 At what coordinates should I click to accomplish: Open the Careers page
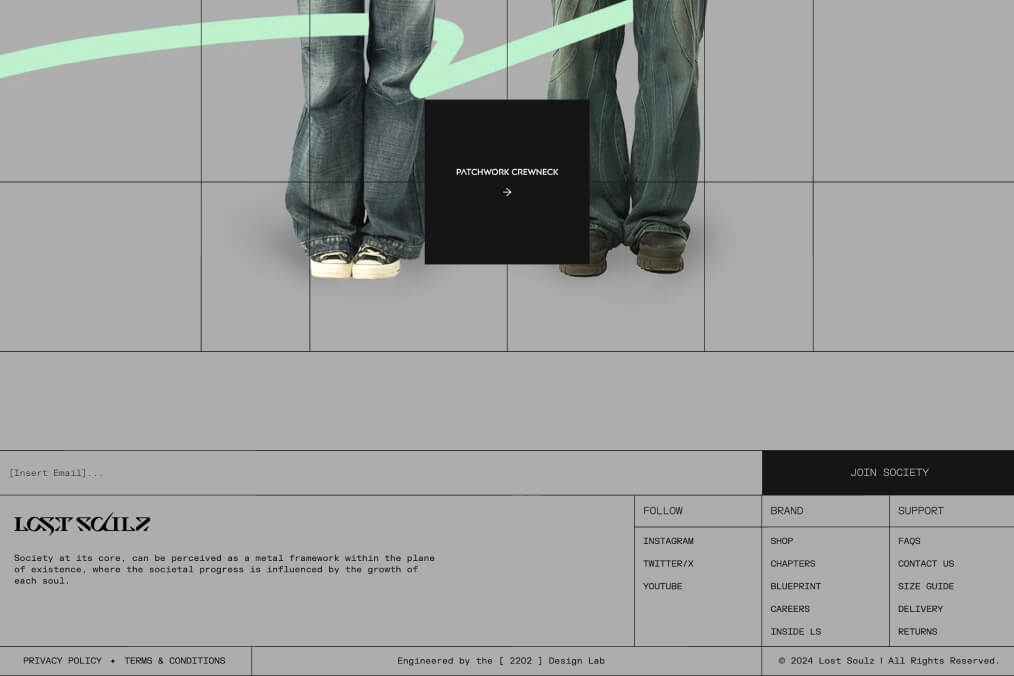pos(790,608)
